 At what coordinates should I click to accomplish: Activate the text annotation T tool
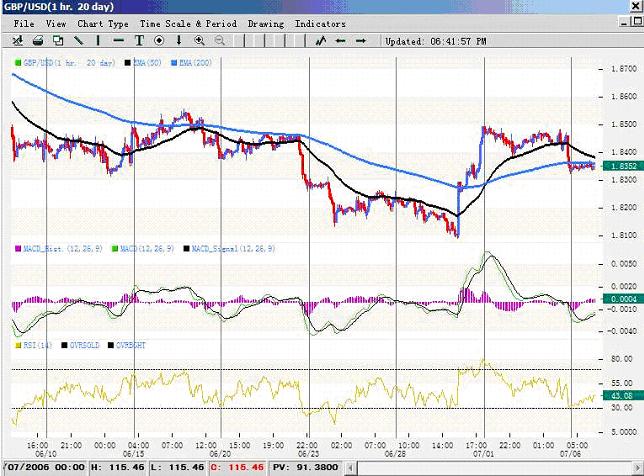coord(139,41)
